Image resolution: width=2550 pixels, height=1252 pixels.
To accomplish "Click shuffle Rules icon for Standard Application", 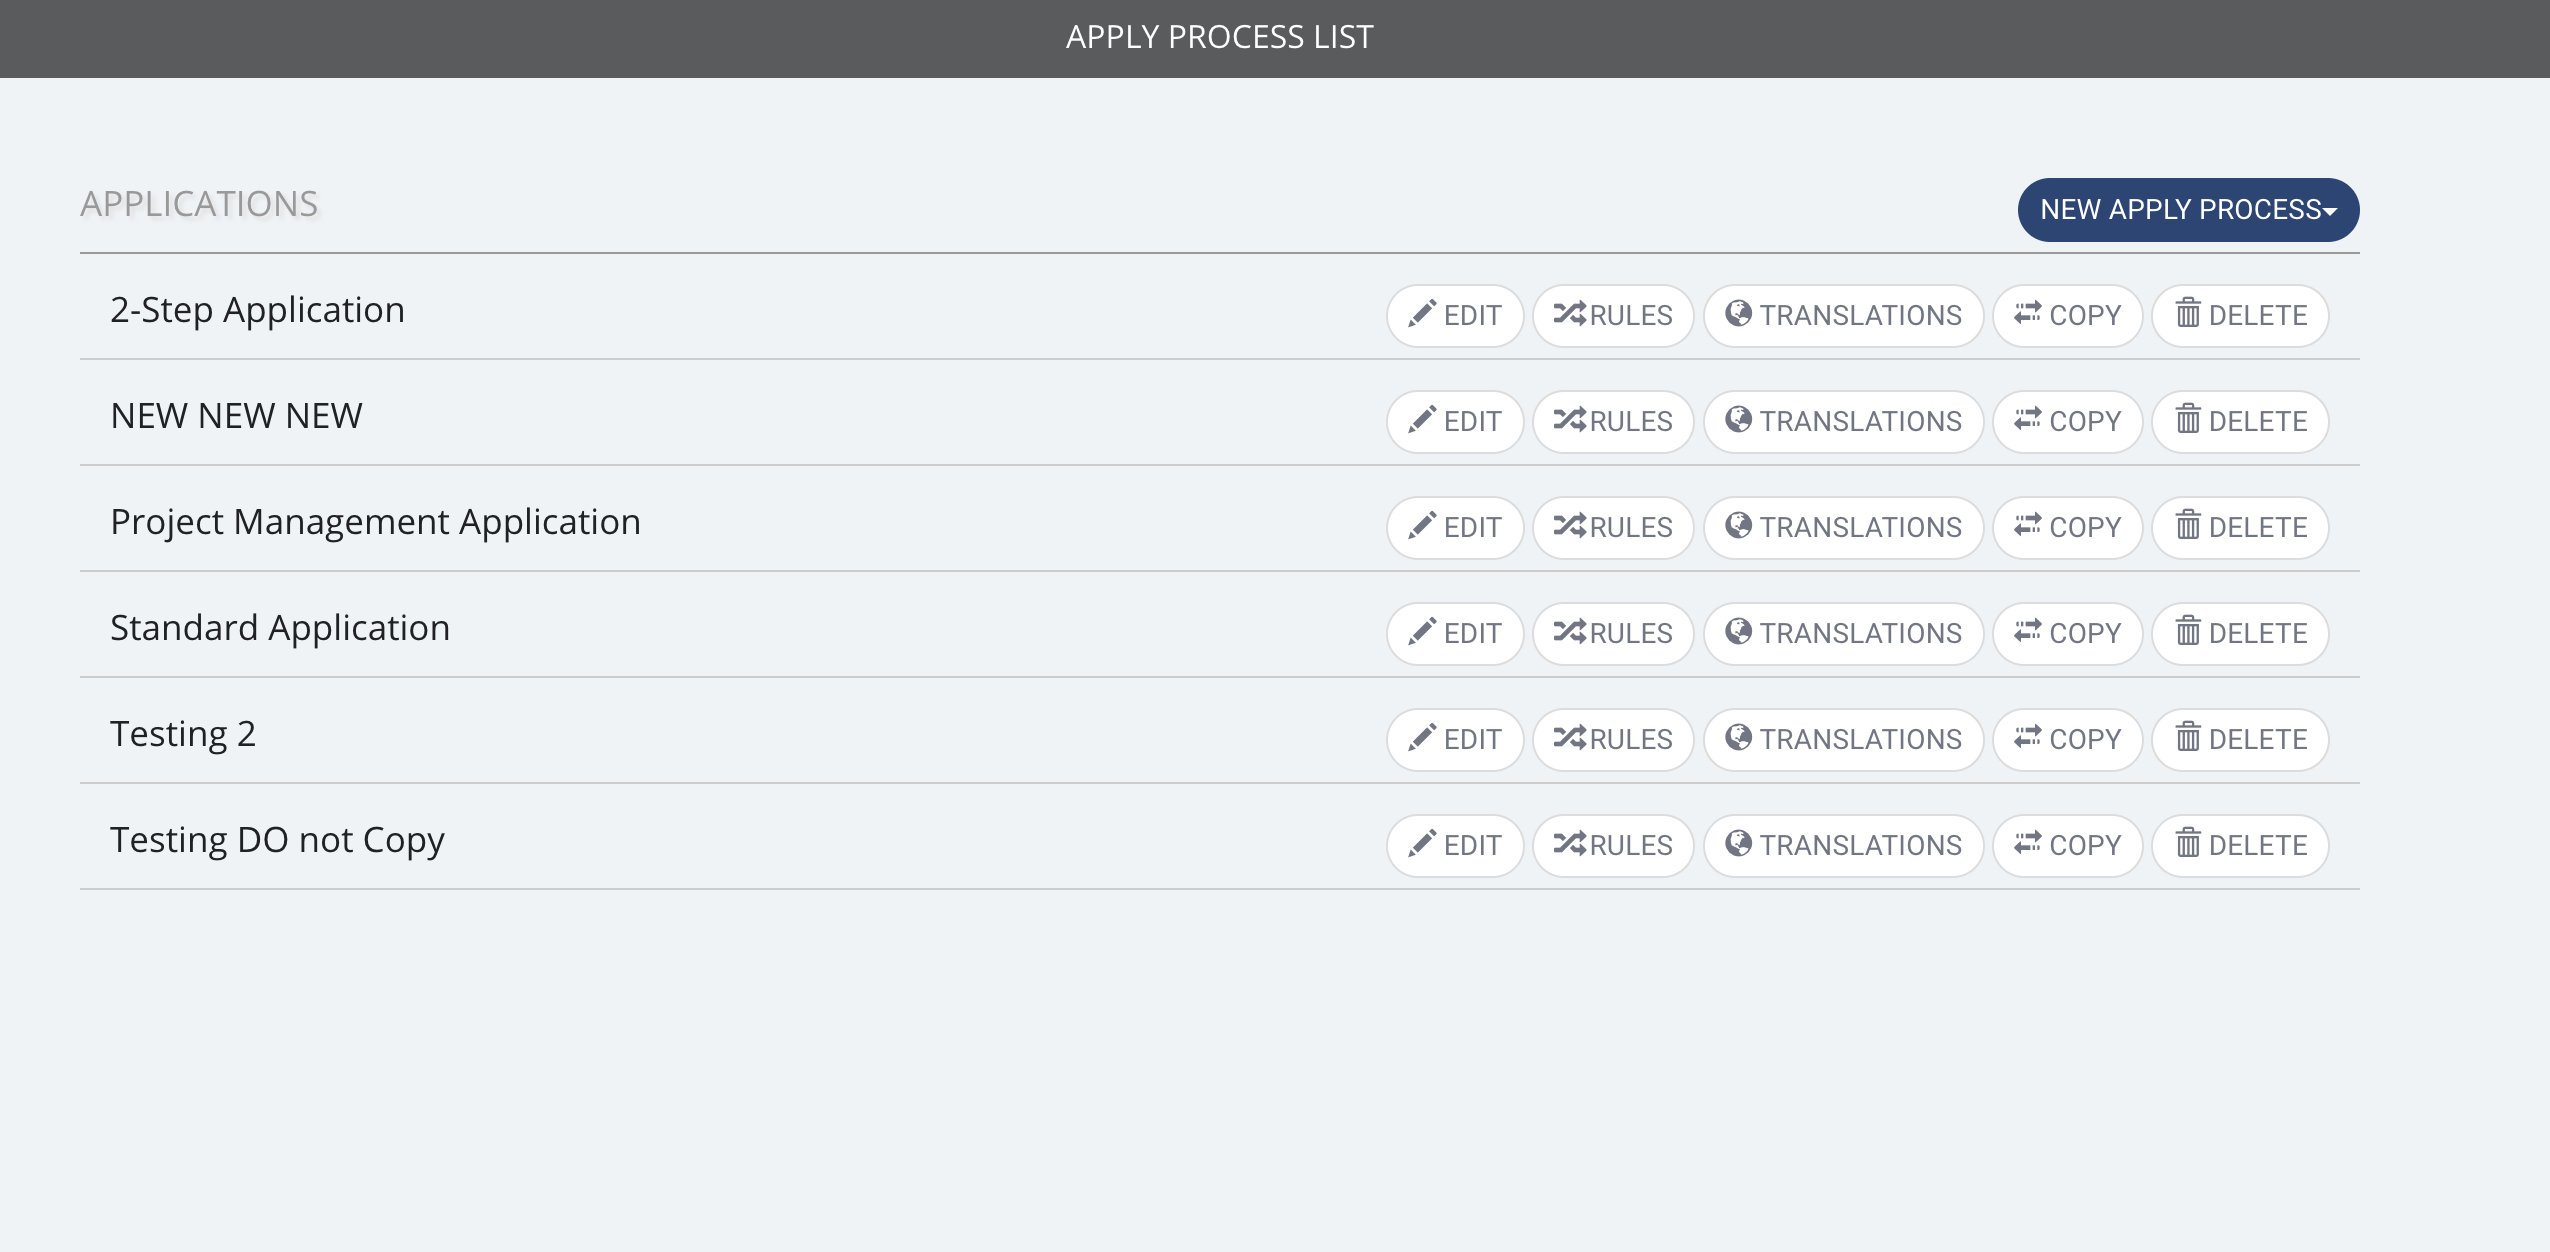I will click(1570, 632).
